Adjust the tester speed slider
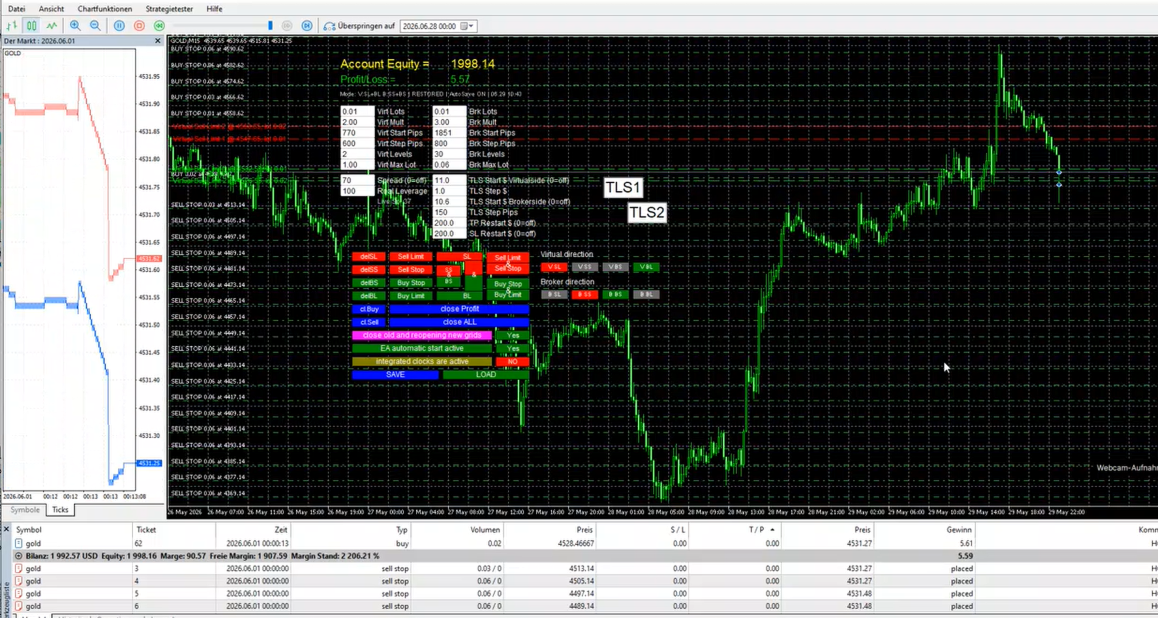Screen dimensions: 1158x618 coord(270,26)
